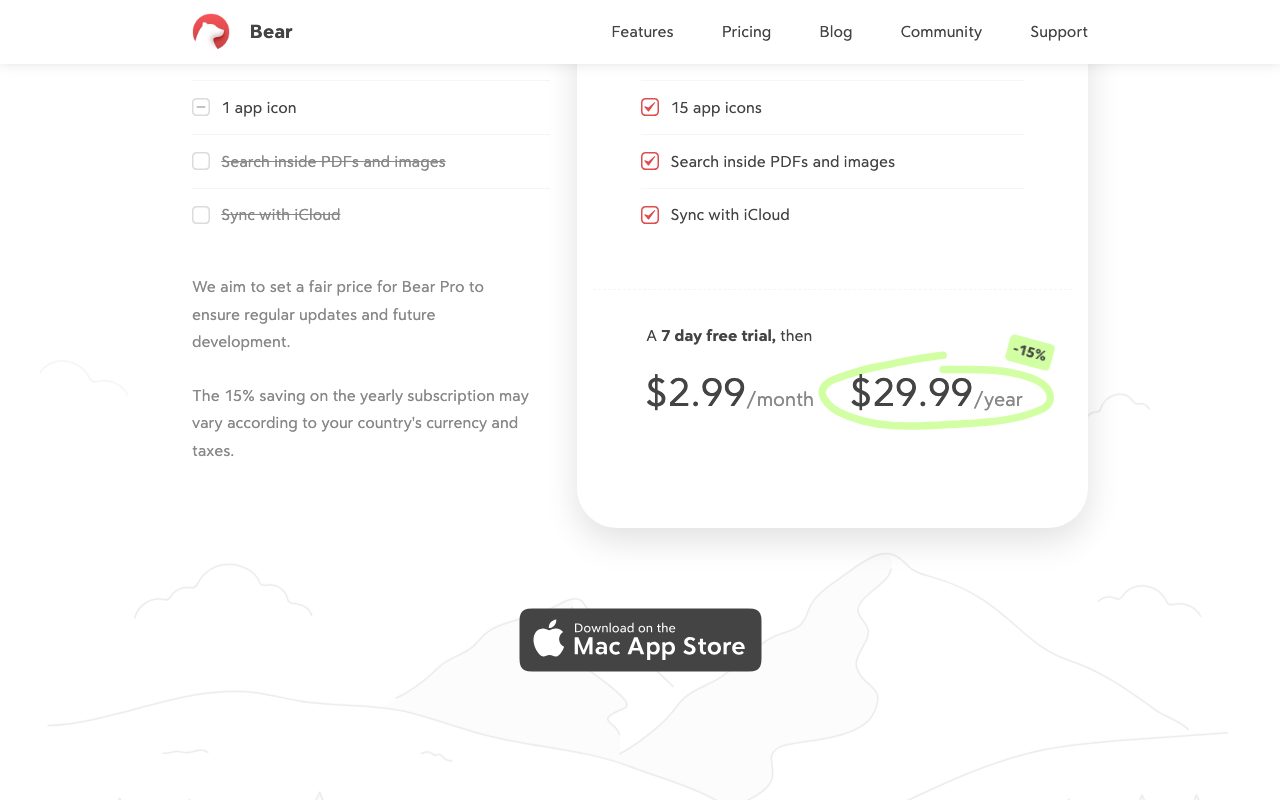Viewport: 1280px width, 800px height.
Task: Click the checked 15 app icons checkbox
Action: [650, 107]
